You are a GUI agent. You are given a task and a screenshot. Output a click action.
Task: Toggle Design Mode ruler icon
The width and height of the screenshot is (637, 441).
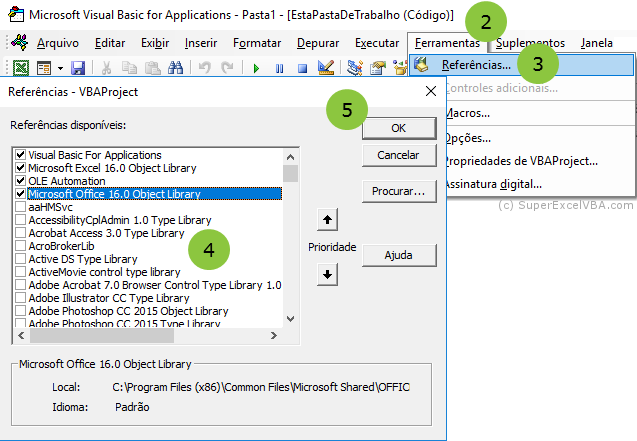[x=326, y=67]
